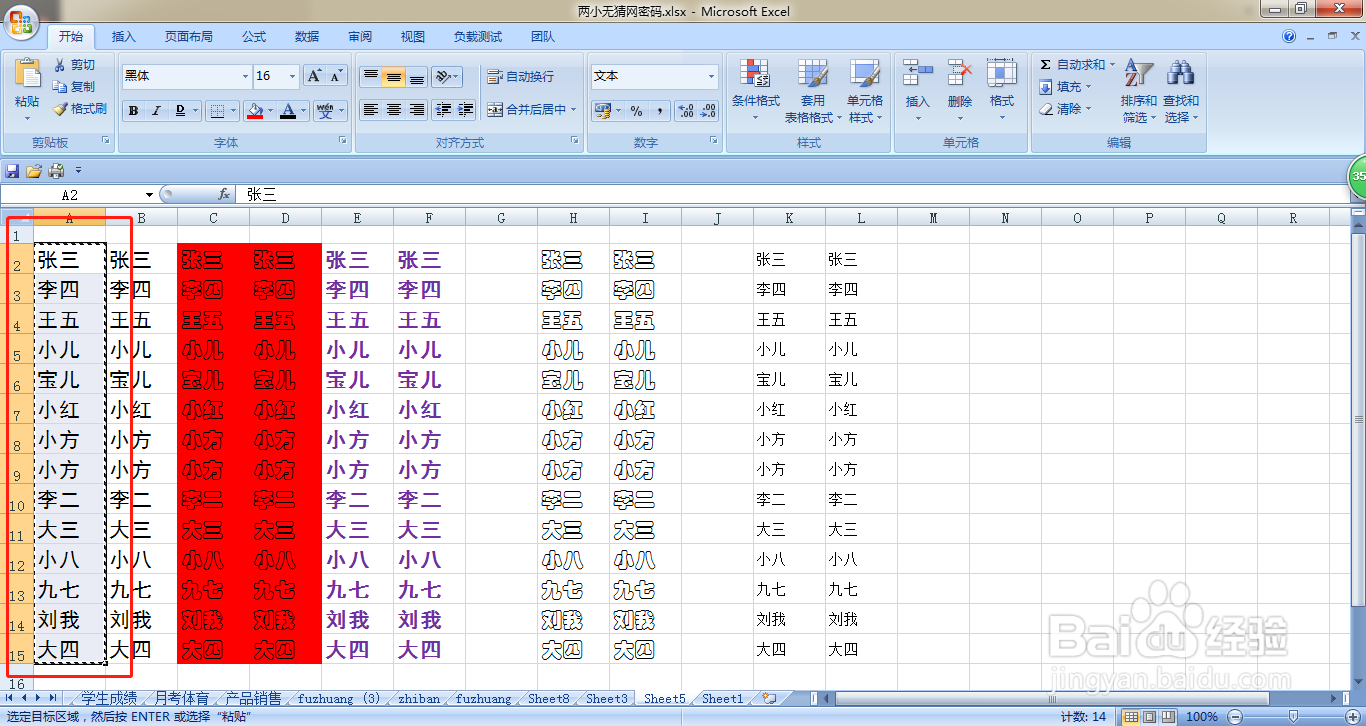This screenshot has width=1366, height=726.
Task: Increase font size with the large A button
Action: [314, 76]
